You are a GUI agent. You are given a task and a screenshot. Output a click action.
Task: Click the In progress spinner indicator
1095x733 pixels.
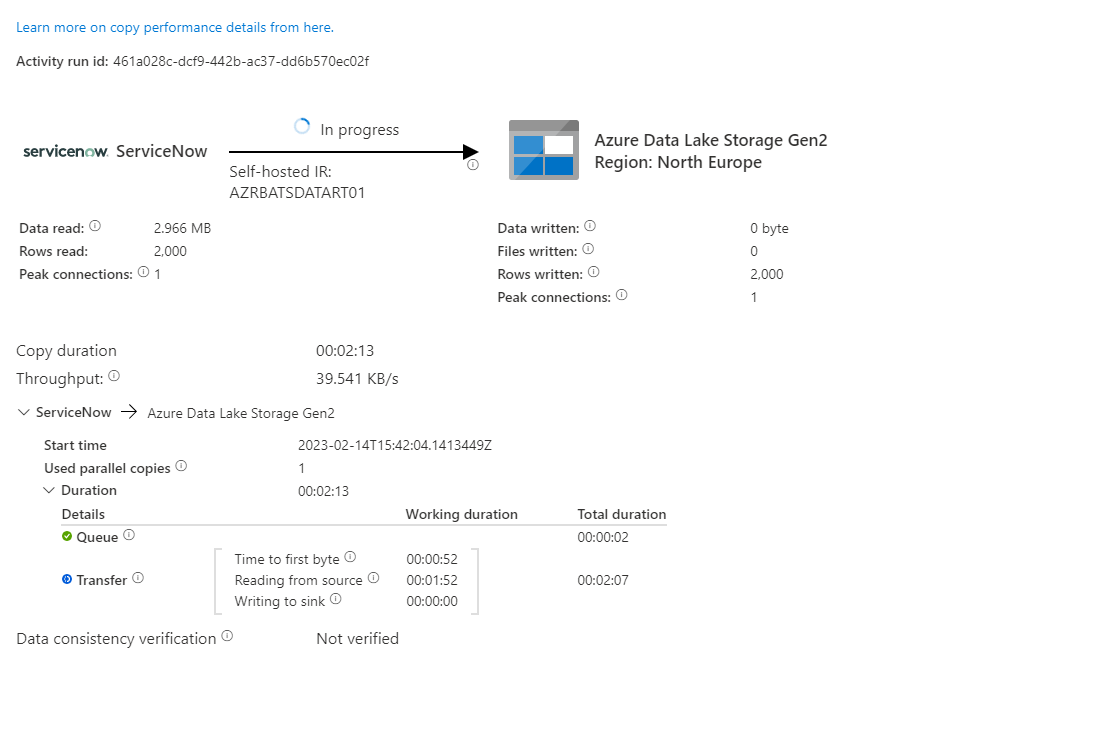(302, 125)
